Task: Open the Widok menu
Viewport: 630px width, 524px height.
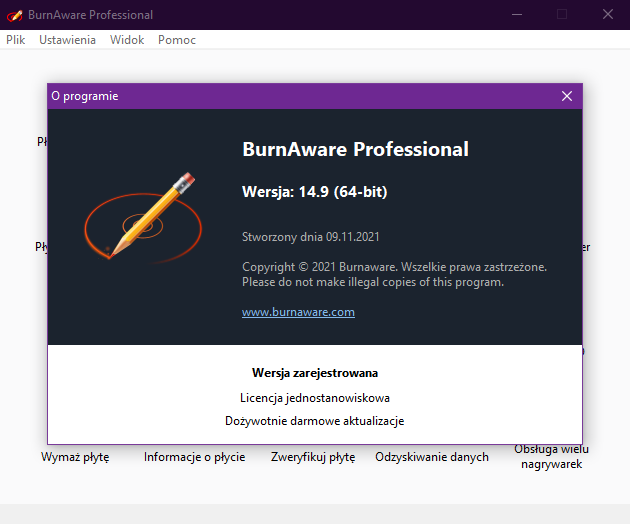Action: (127, 40)
